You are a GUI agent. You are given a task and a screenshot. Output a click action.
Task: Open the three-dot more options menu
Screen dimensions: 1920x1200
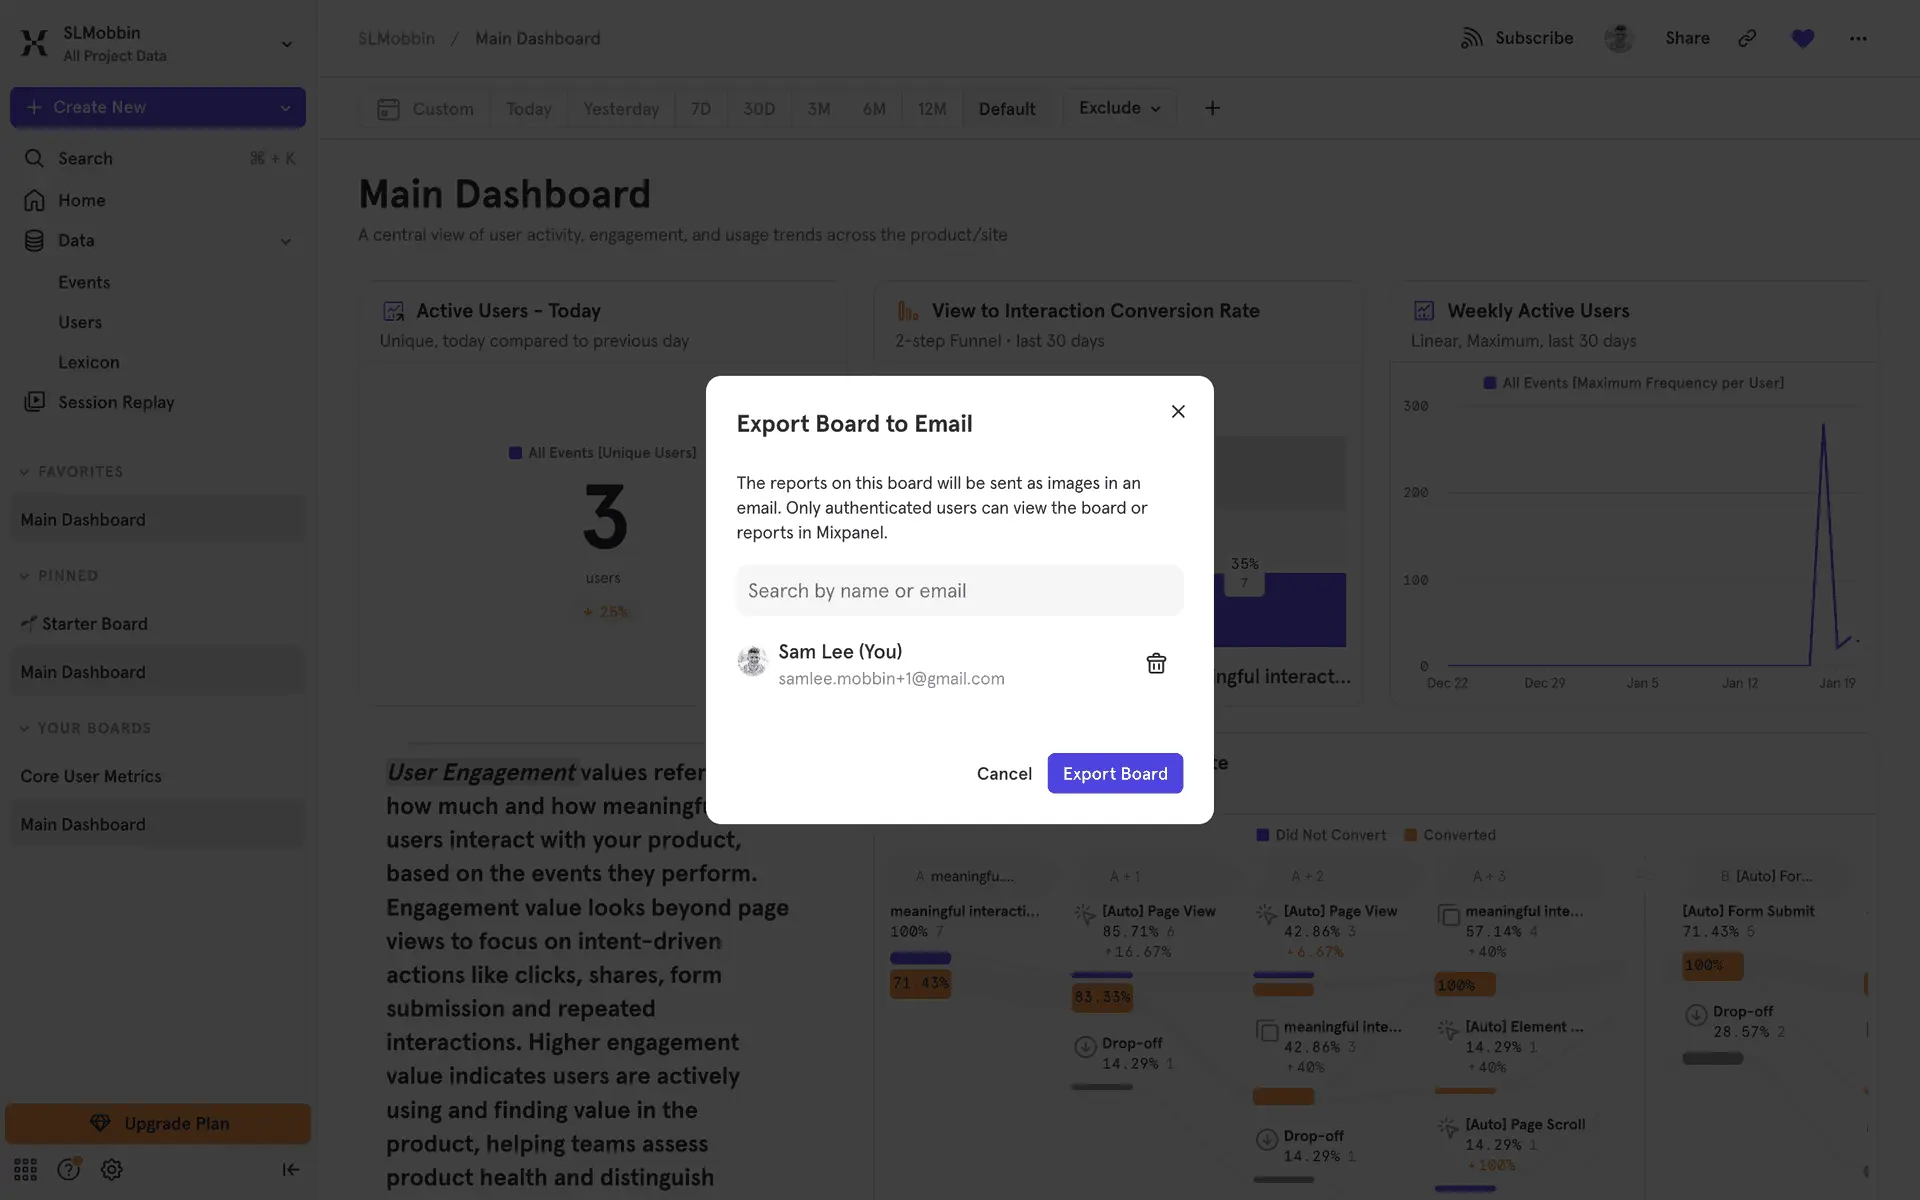coord(1857,38)
